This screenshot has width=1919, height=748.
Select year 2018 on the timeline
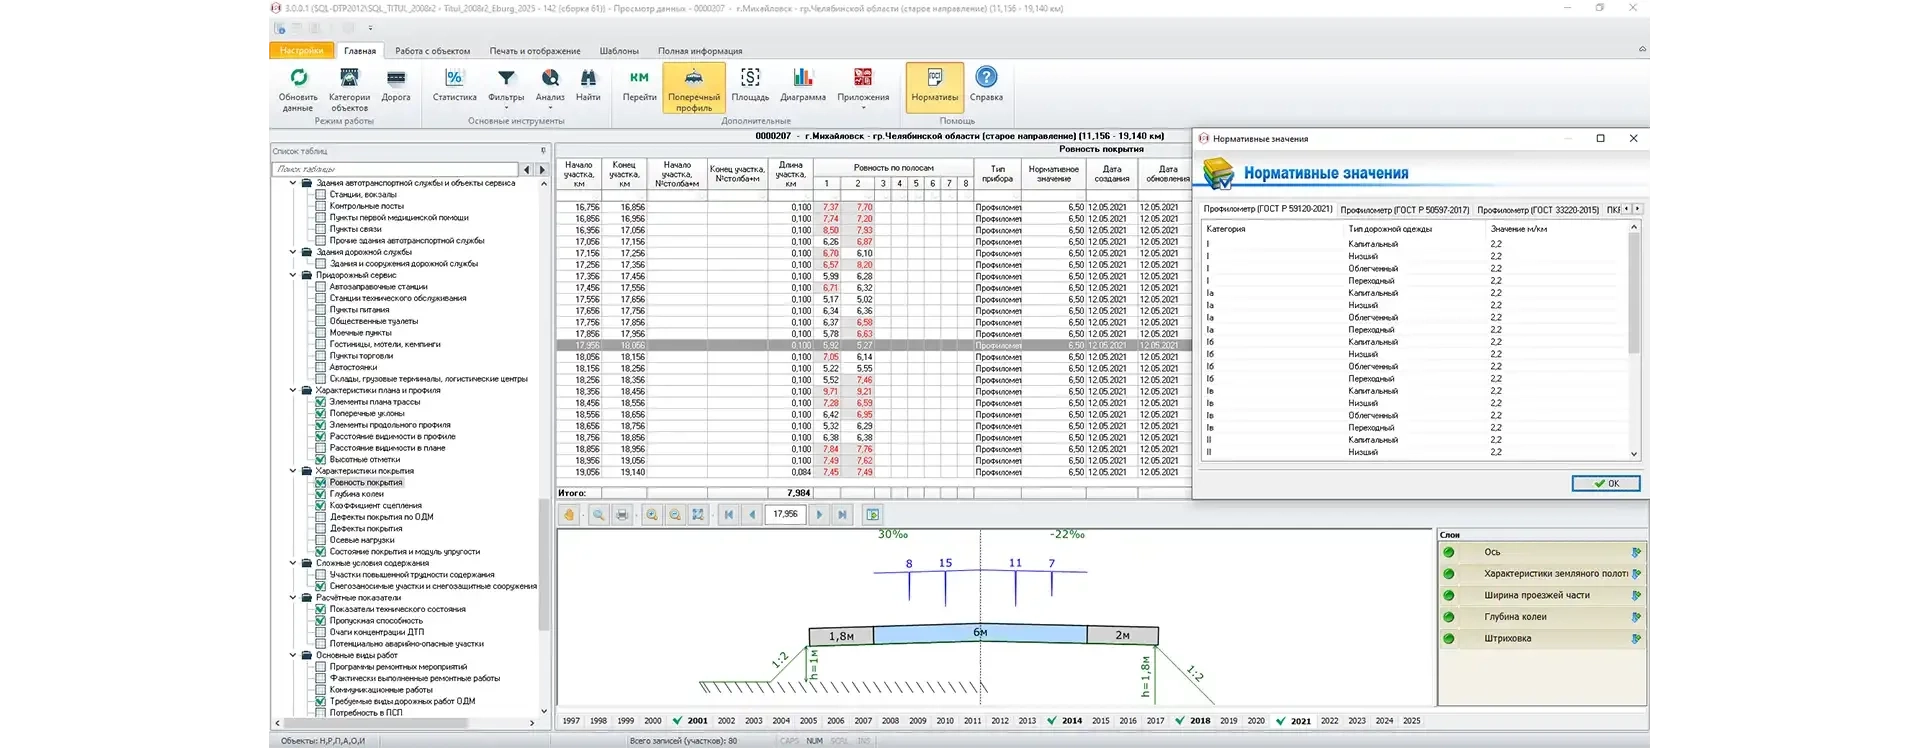point(1200,721)
